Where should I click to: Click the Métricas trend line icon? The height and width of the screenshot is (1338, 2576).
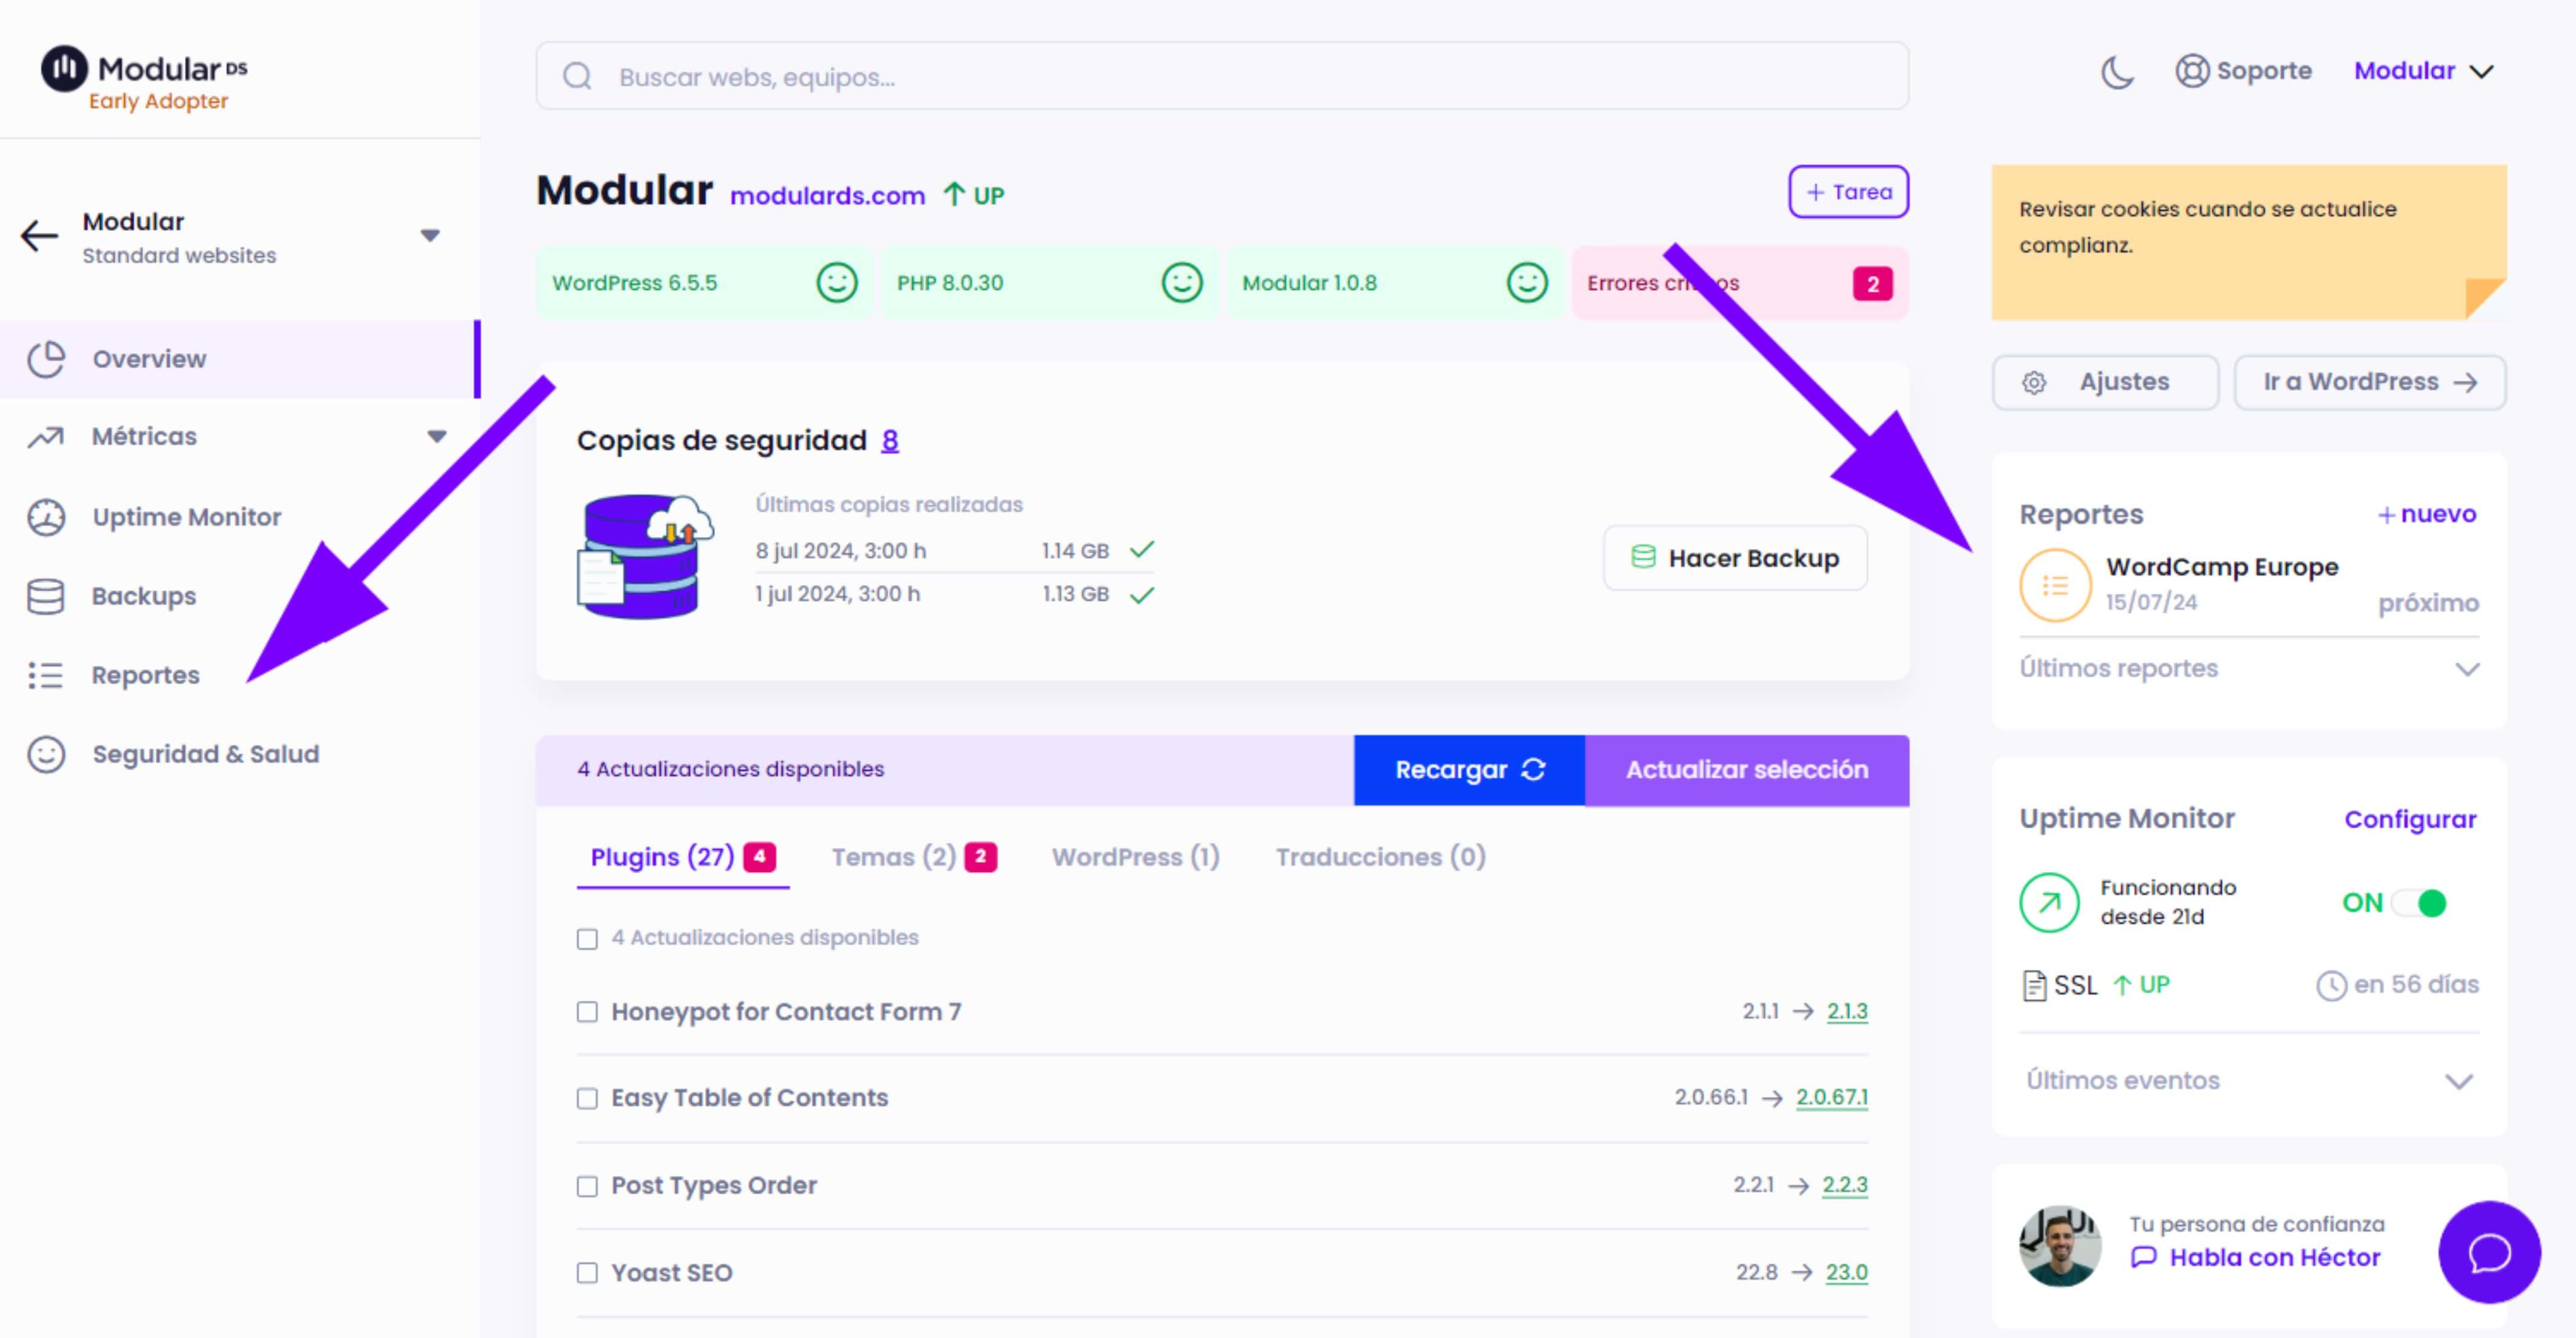tap(46, 437)
